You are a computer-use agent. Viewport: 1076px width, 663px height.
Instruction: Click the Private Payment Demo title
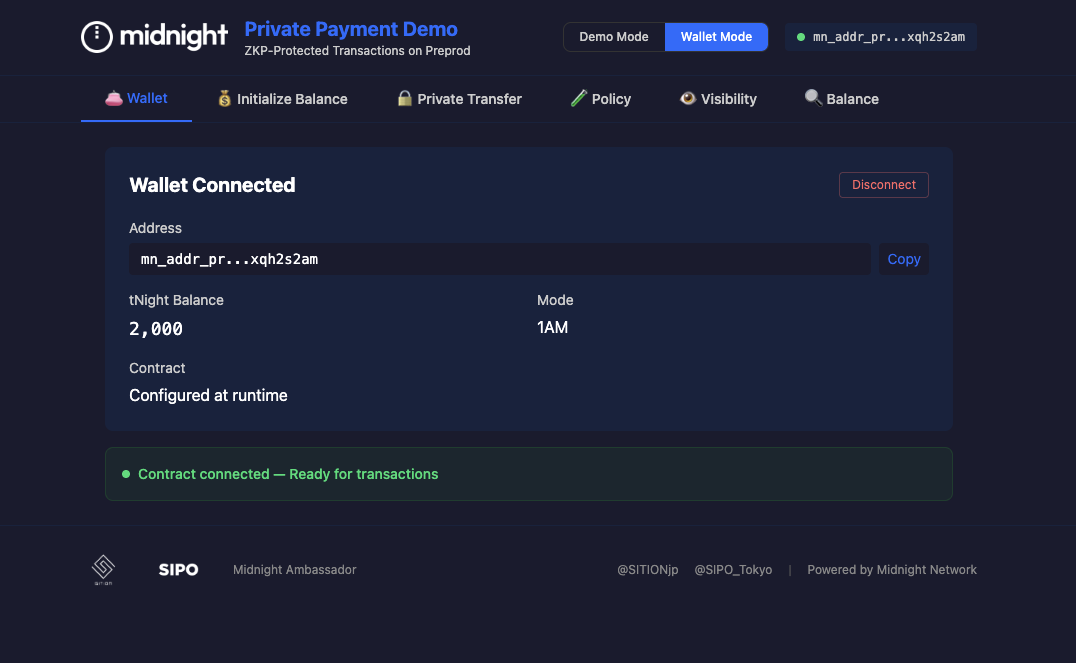[x=351, y=29]
